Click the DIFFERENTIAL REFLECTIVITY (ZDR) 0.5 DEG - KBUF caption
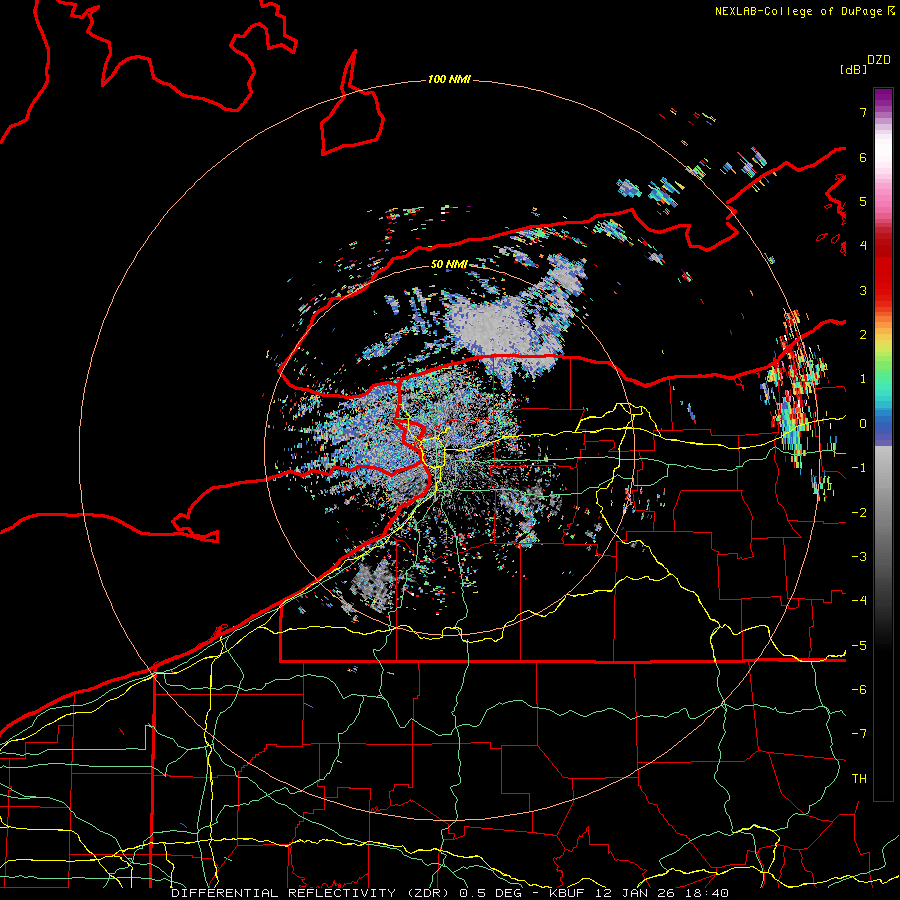The width and height of the screenshot is (900, 900). [450, 893]
